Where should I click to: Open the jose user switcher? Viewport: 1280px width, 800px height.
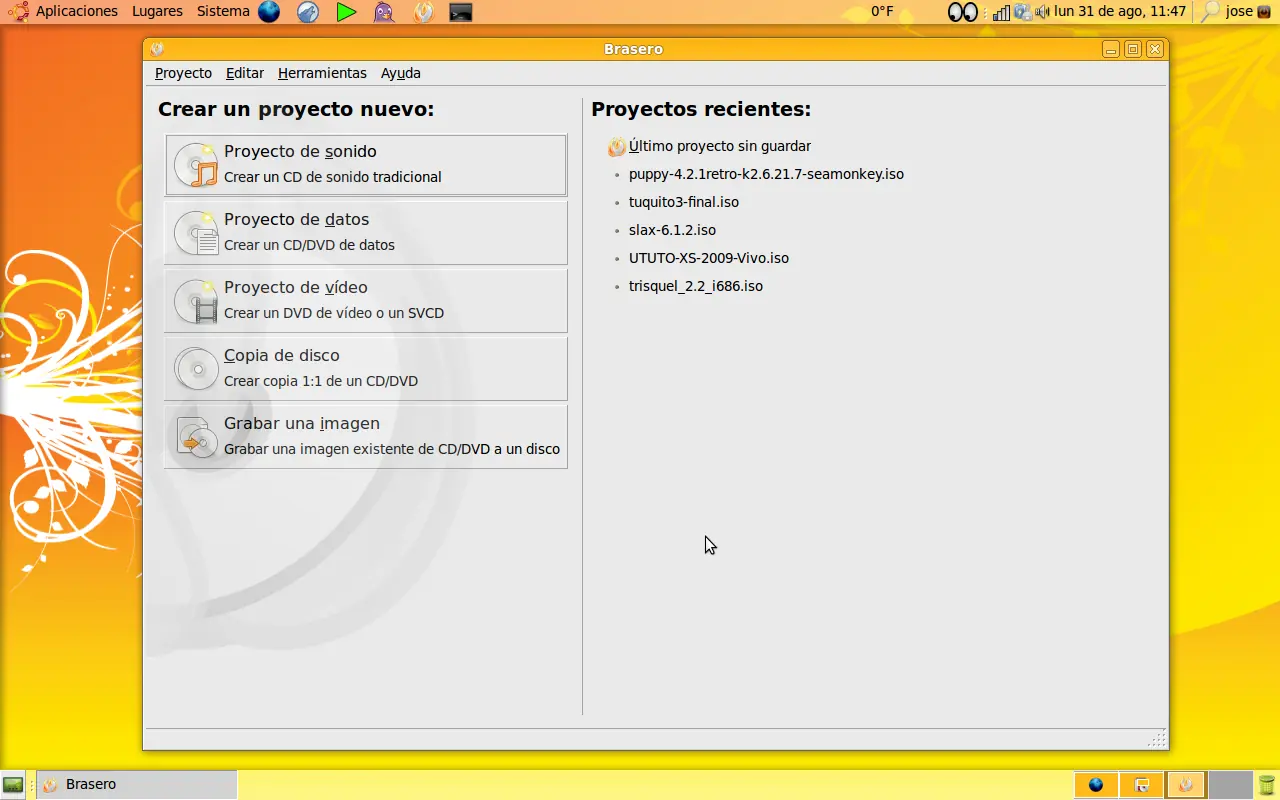(x=1239, y=11)
